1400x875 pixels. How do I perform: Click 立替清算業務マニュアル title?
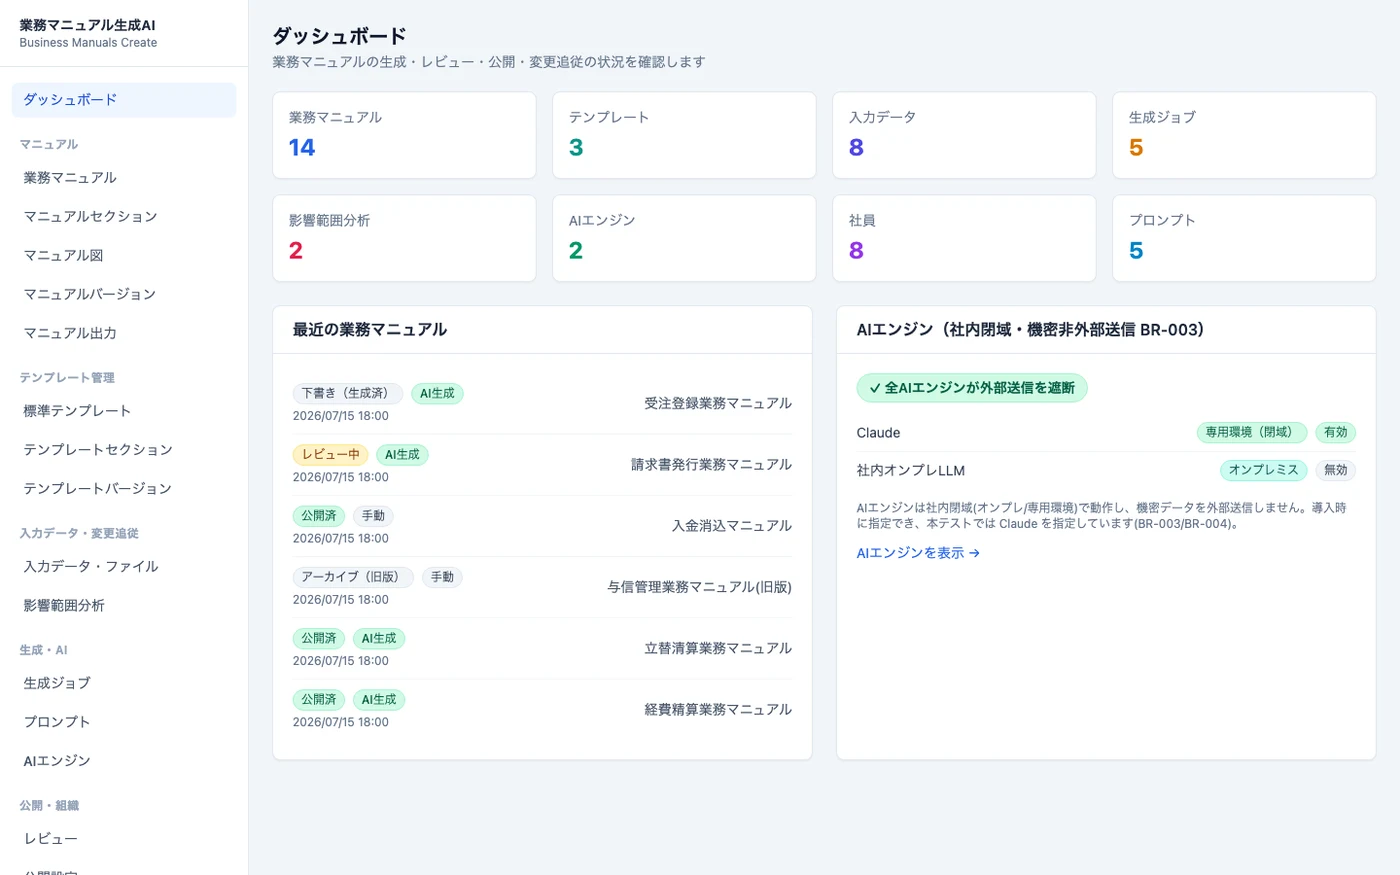pyautogui.click(x=718, y=649)
